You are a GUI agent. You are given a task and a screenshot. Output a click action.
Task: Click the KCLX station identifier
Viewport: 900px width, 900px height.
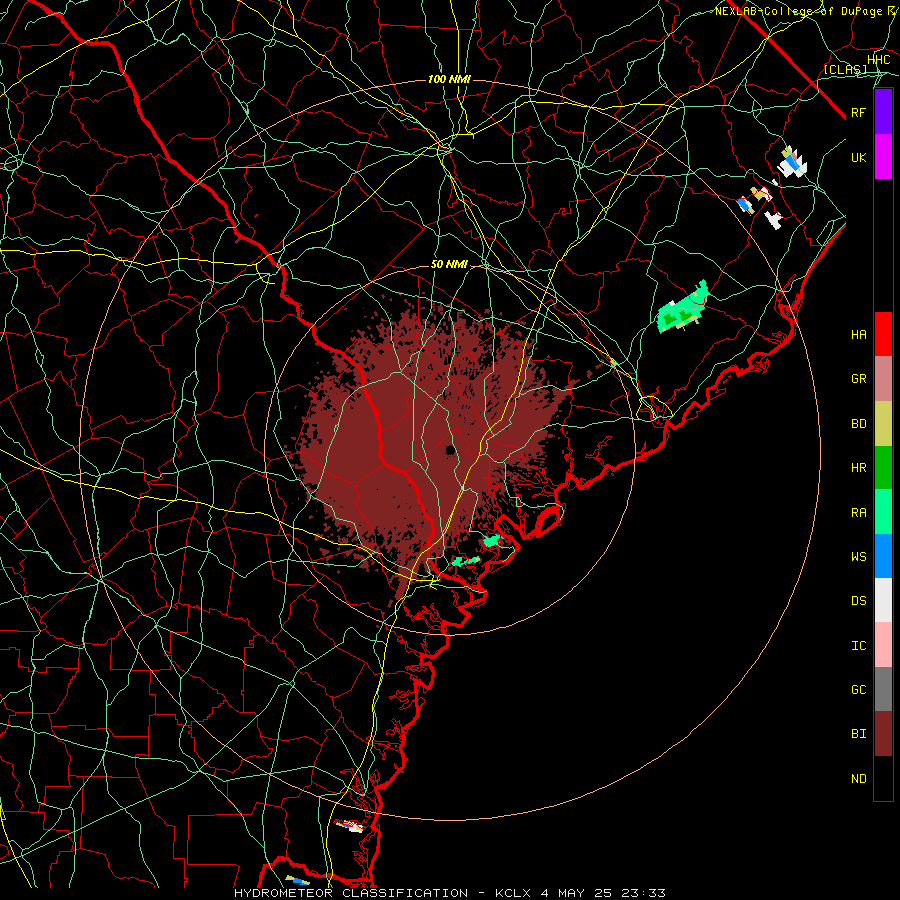pos(513,893)
